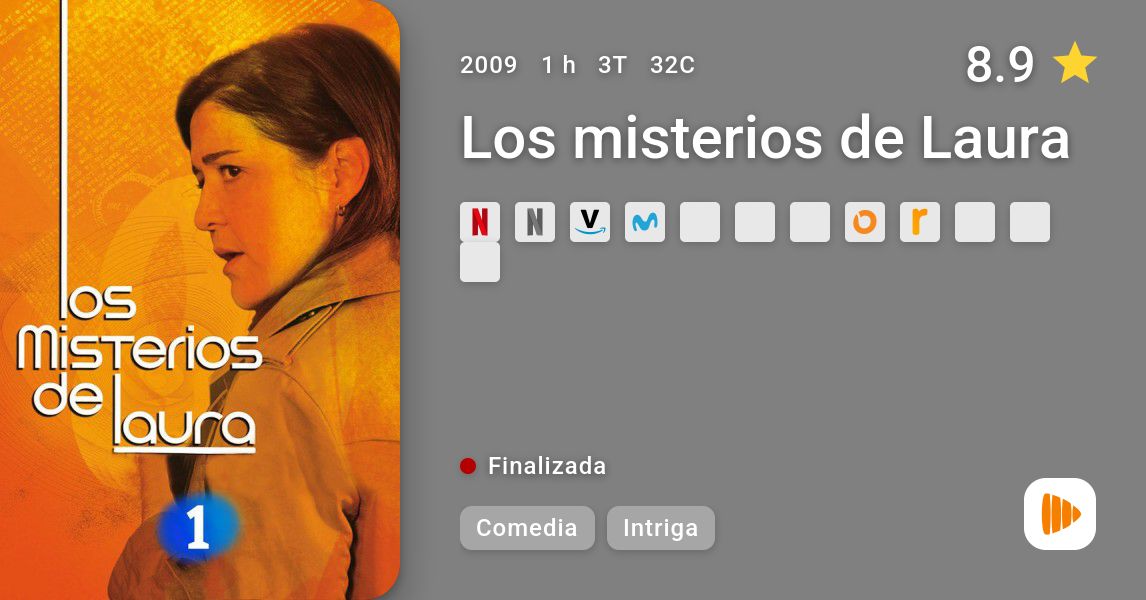1146x600 pixels.
Task: Select the 32C episodes label
Action: pyautogui.click(x=672, y=65)
